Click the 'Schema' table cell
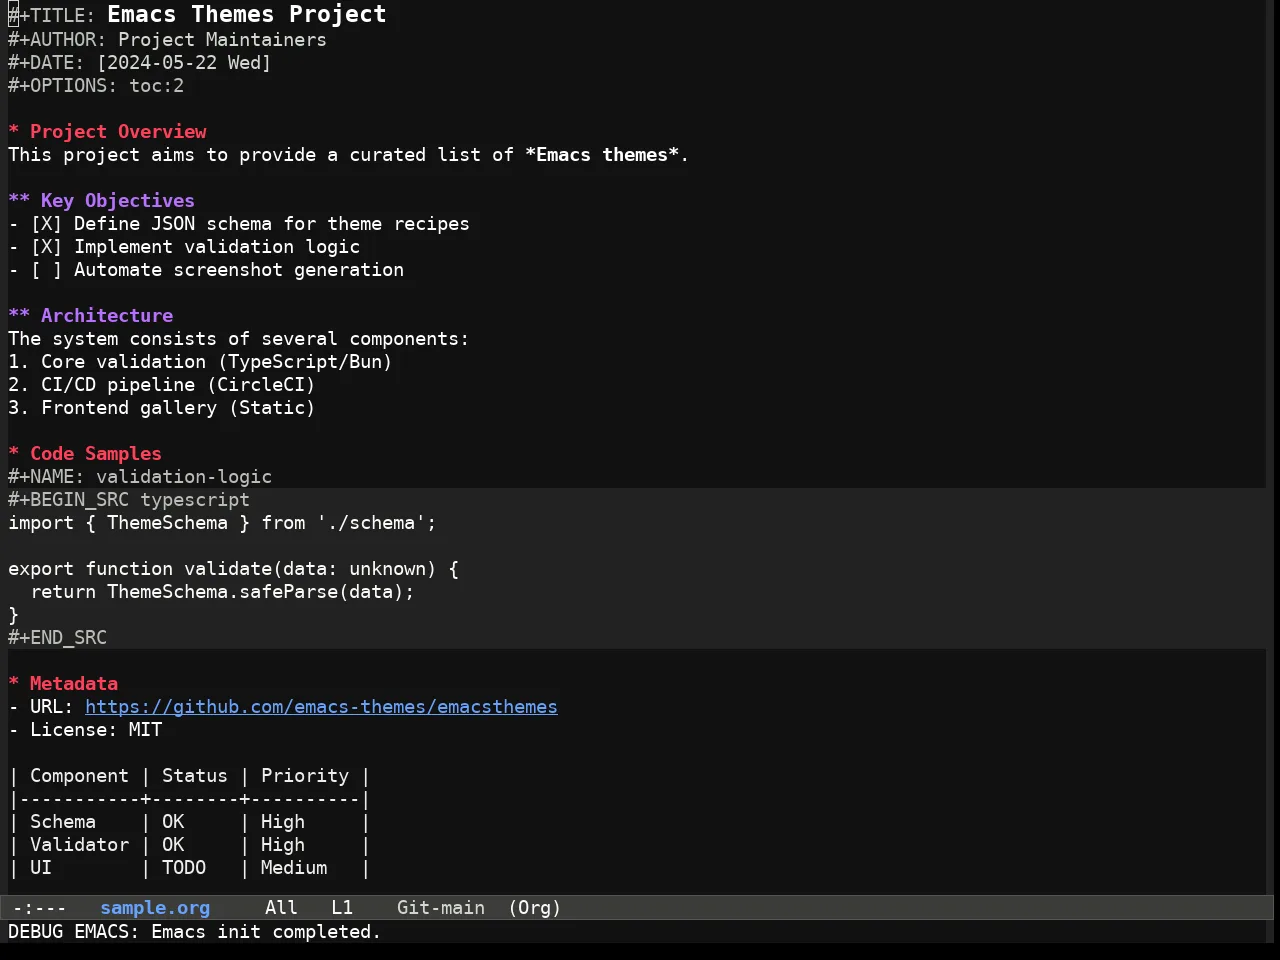The image size is (1280, 960). pos(63,822)
